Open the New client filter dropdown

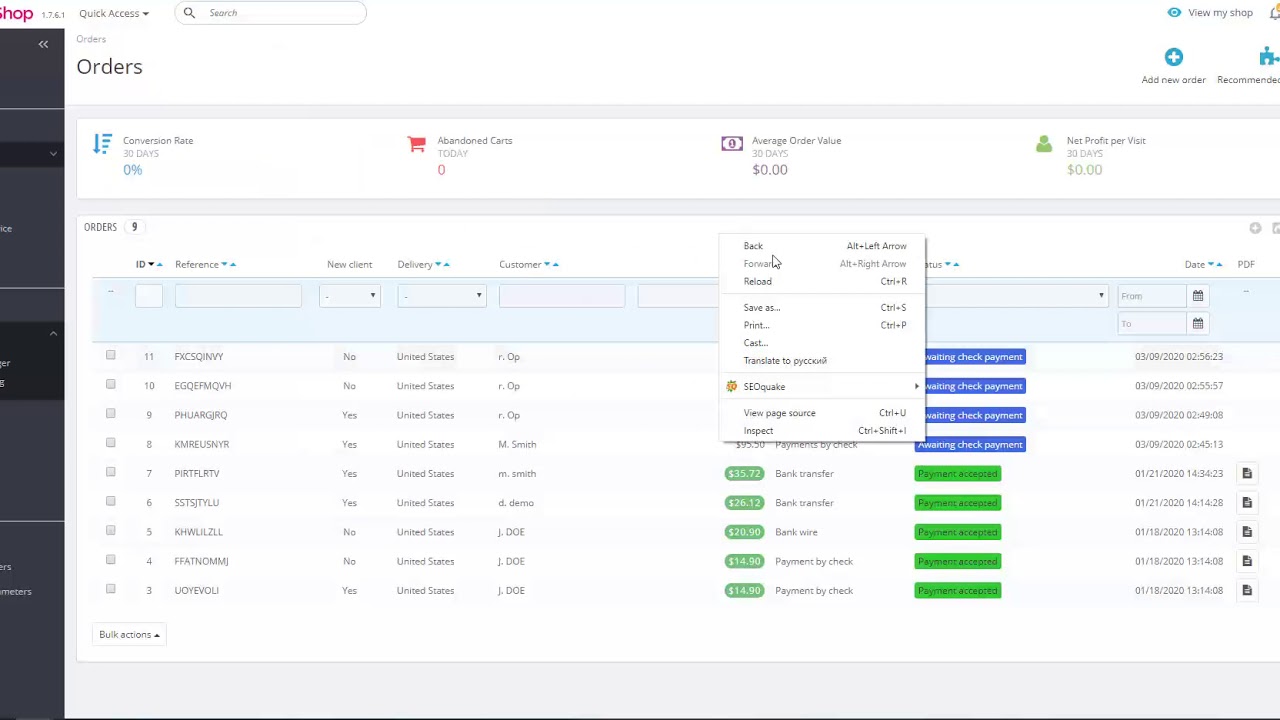349,296
